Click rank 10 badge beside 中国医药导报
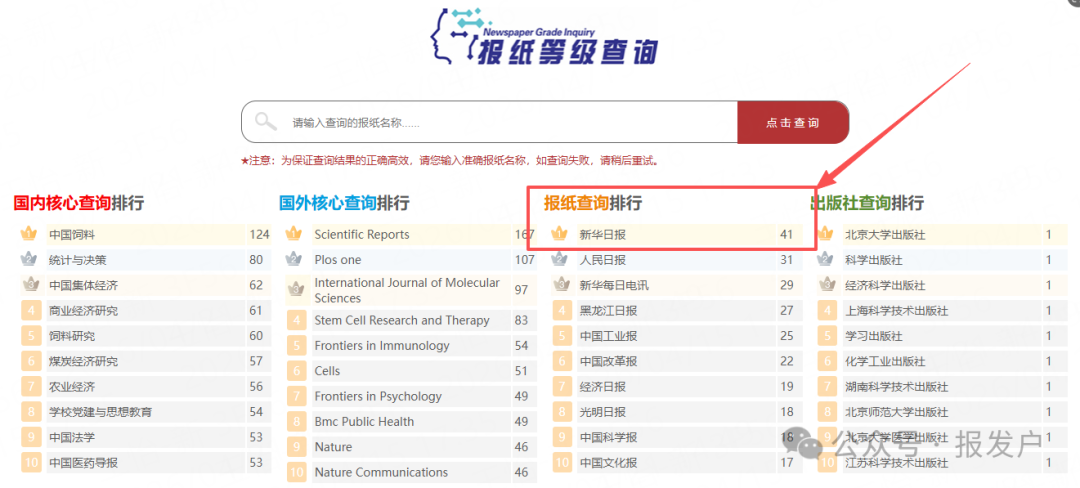 pos(32,463)
